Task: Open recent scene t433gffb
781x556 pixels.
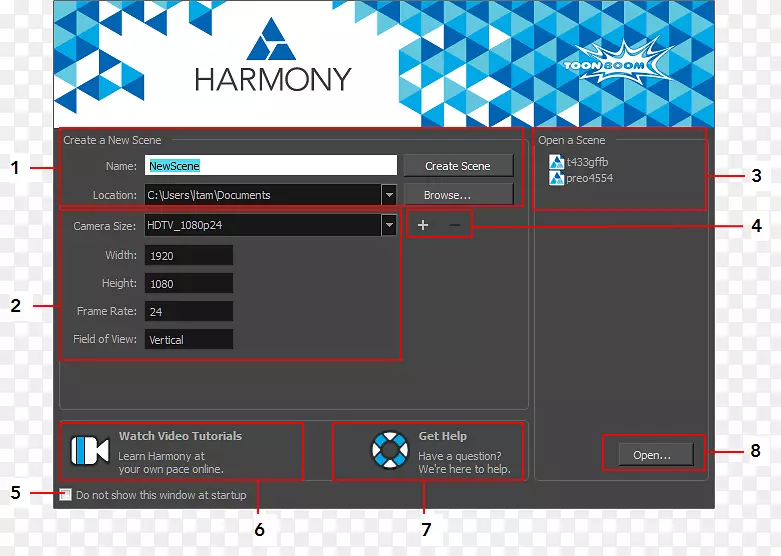Action: coord(587,162)
